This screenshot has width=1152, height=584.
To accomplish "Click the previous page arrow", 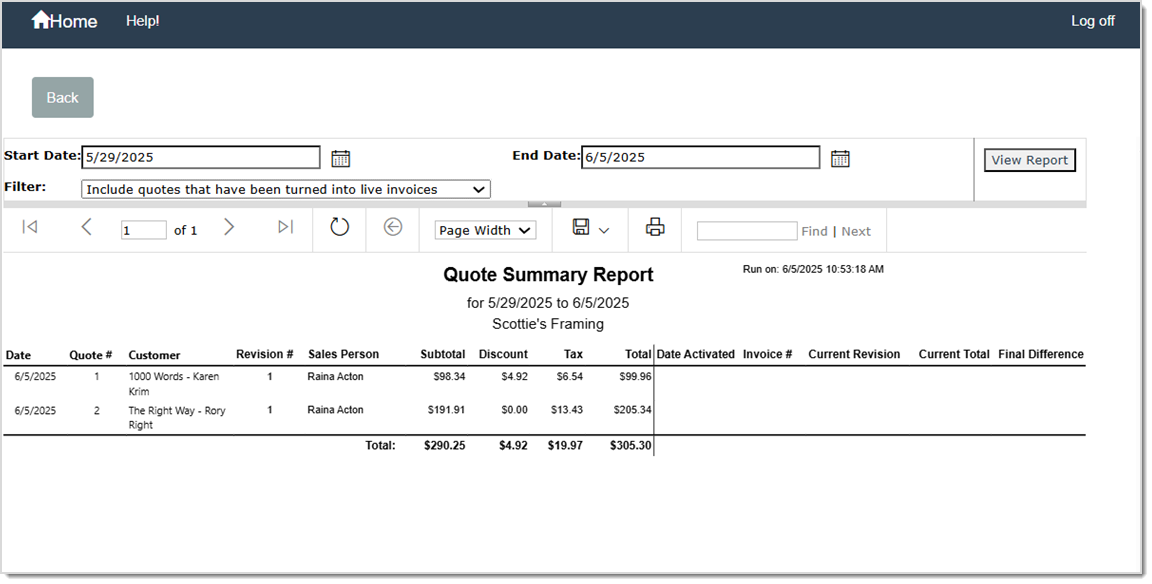I will tap(86, 228).
